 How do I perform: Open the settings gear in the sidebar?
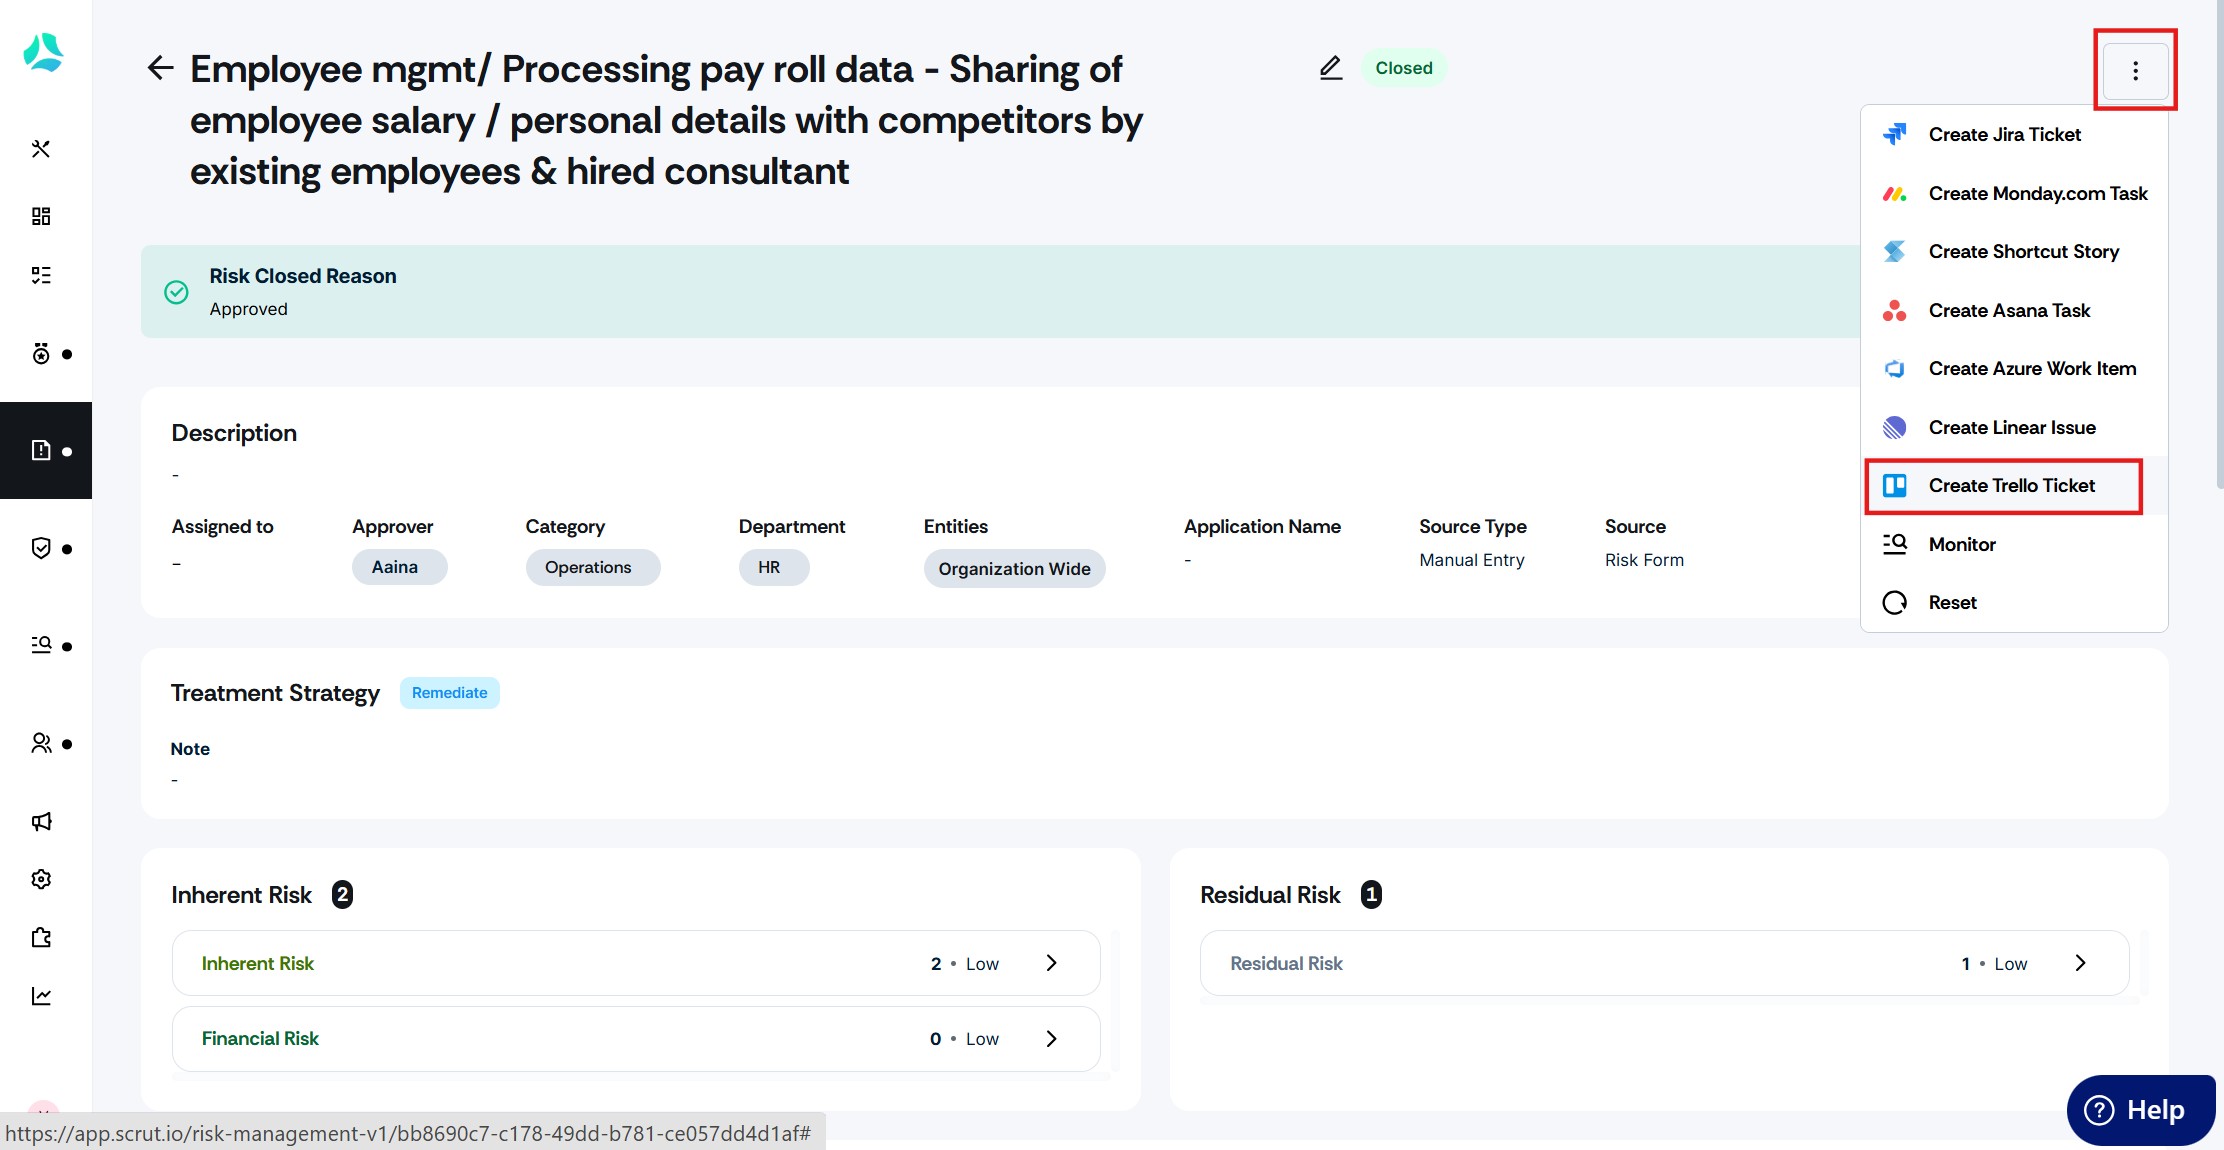click(x=41, y=879)
